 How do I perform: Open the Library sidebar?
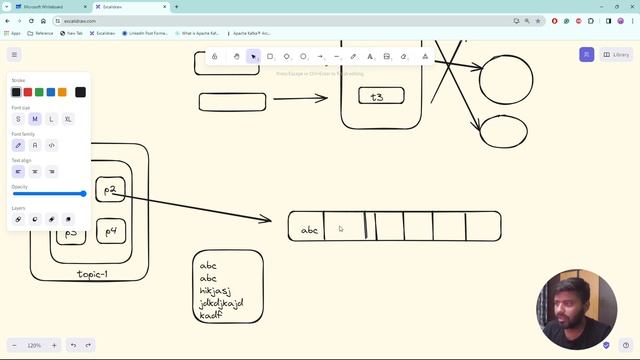(616, 54)
